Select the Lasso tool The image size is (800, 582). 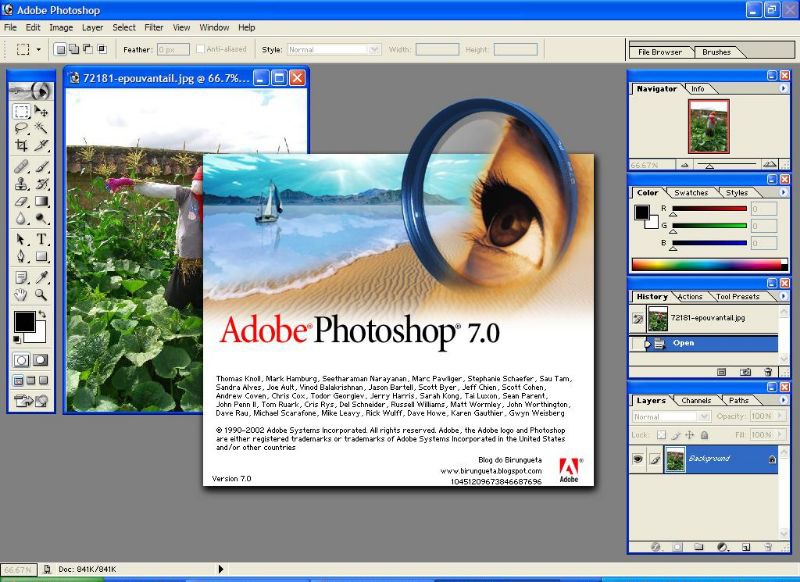pos(21,128)
